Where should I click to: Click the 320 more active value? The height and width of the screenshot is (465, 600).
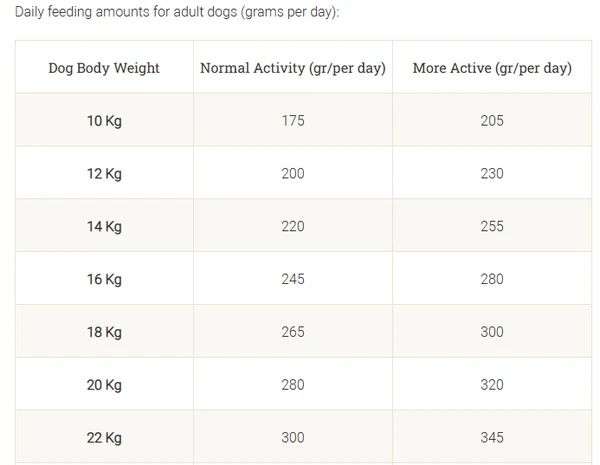[492, 385]
